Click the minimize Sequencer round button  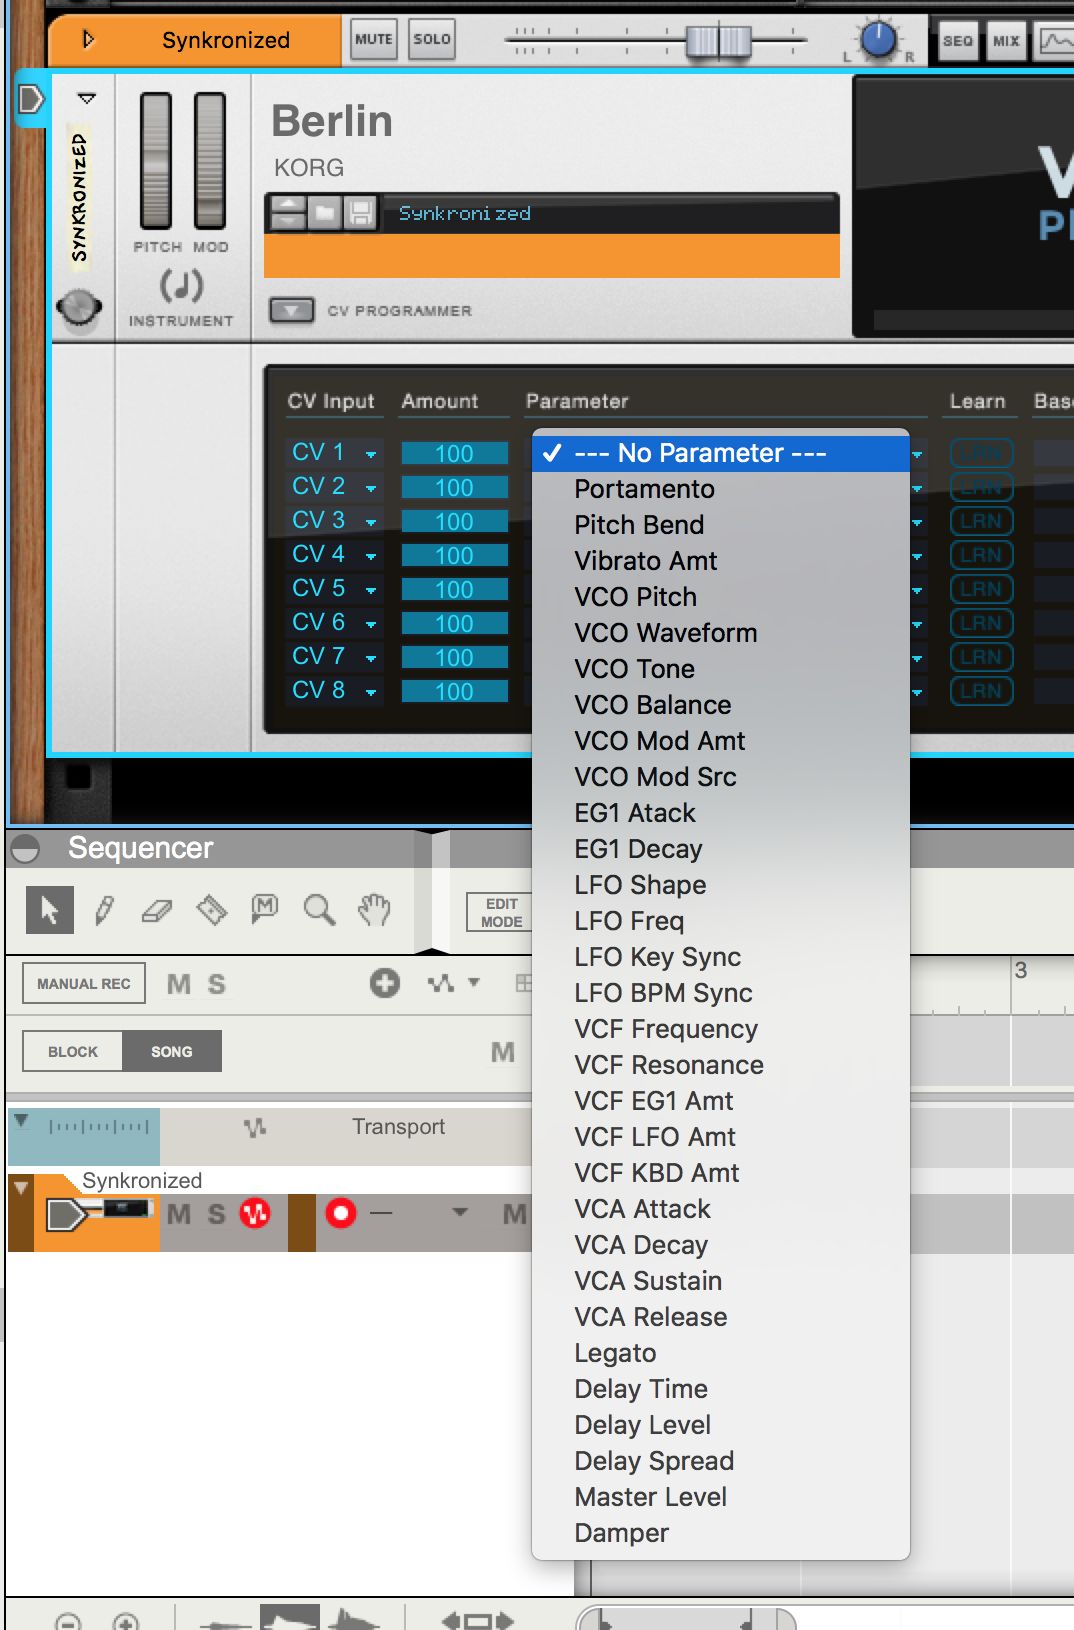pos(25,849)
